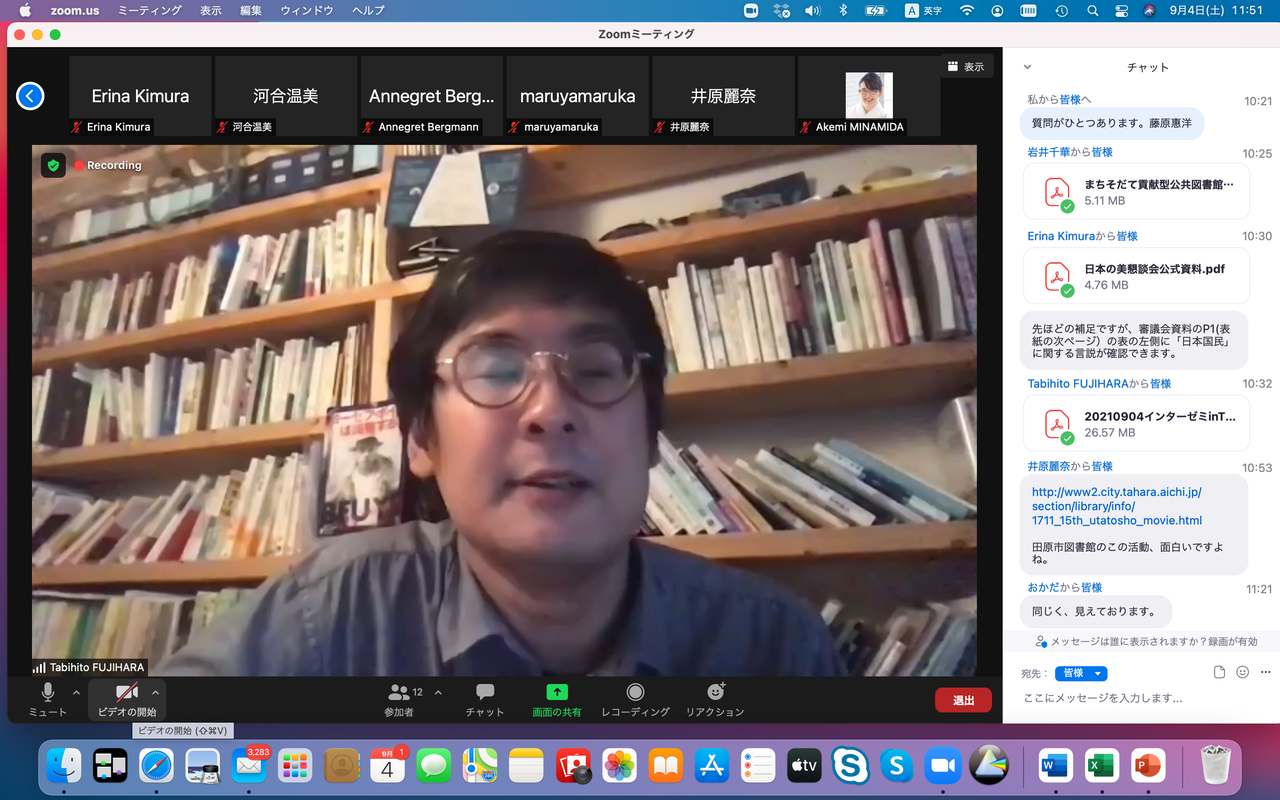Open the emoji picker in chat

(x=1242, y=673)
